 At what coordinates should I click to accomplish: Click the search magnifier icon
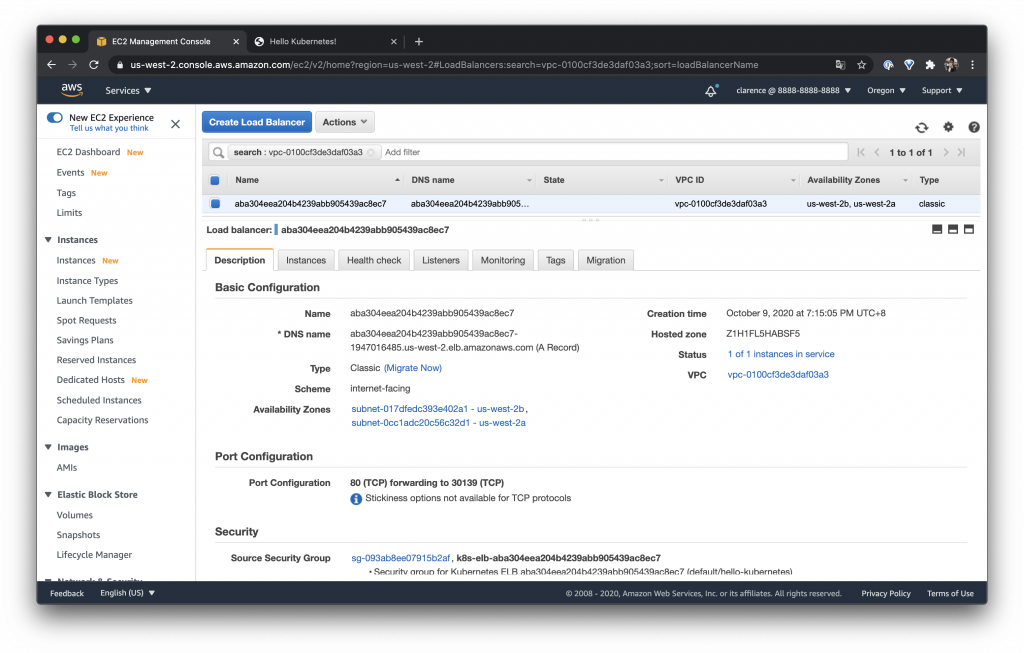pyautogui.click(x=218, y=152)
